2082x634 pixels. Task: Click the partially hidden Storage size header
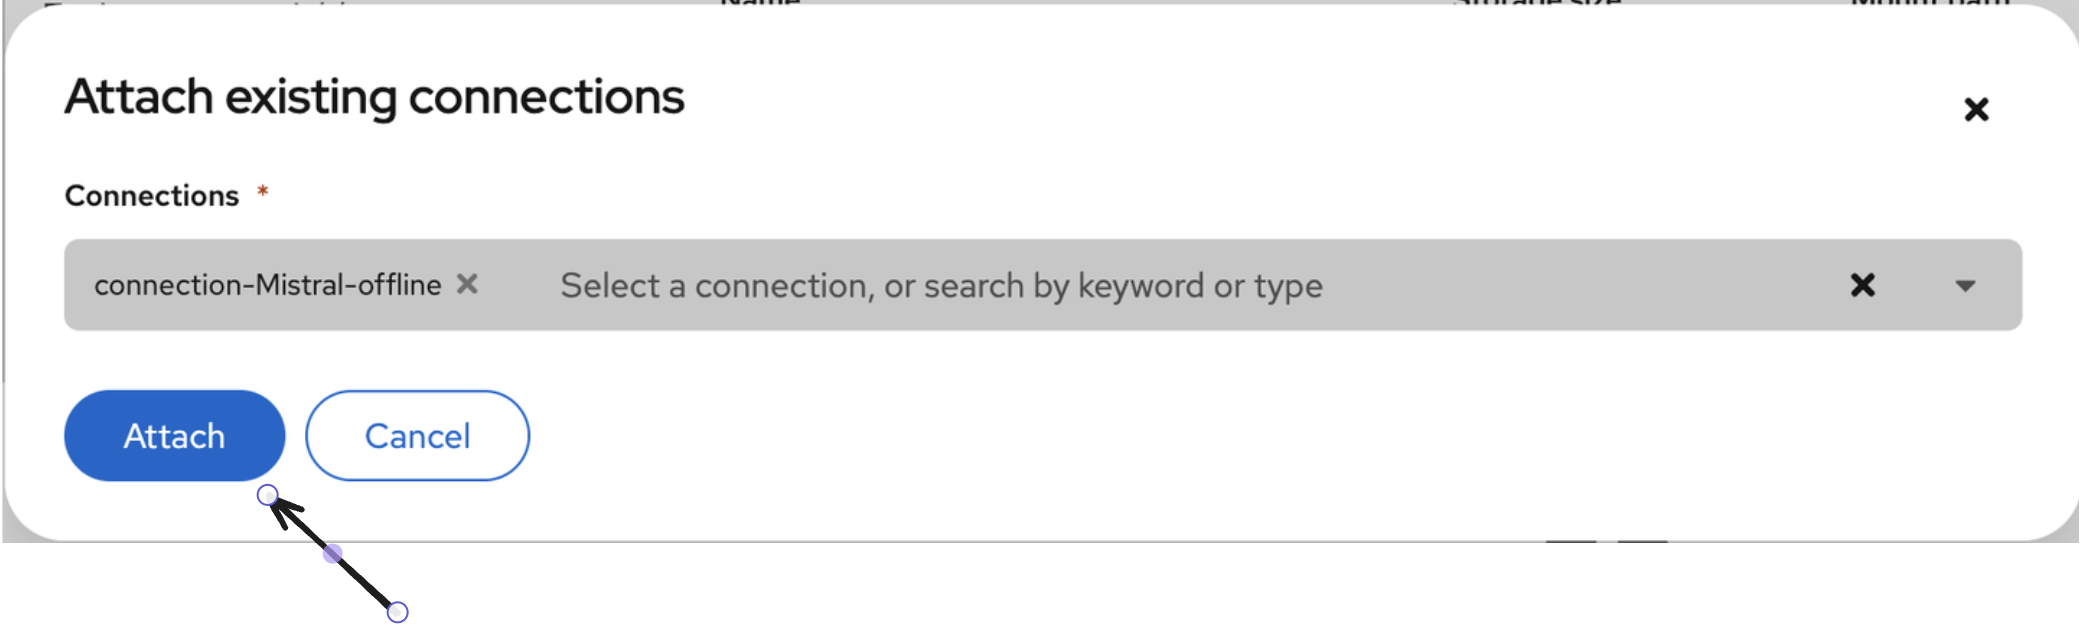point(1537,3)
